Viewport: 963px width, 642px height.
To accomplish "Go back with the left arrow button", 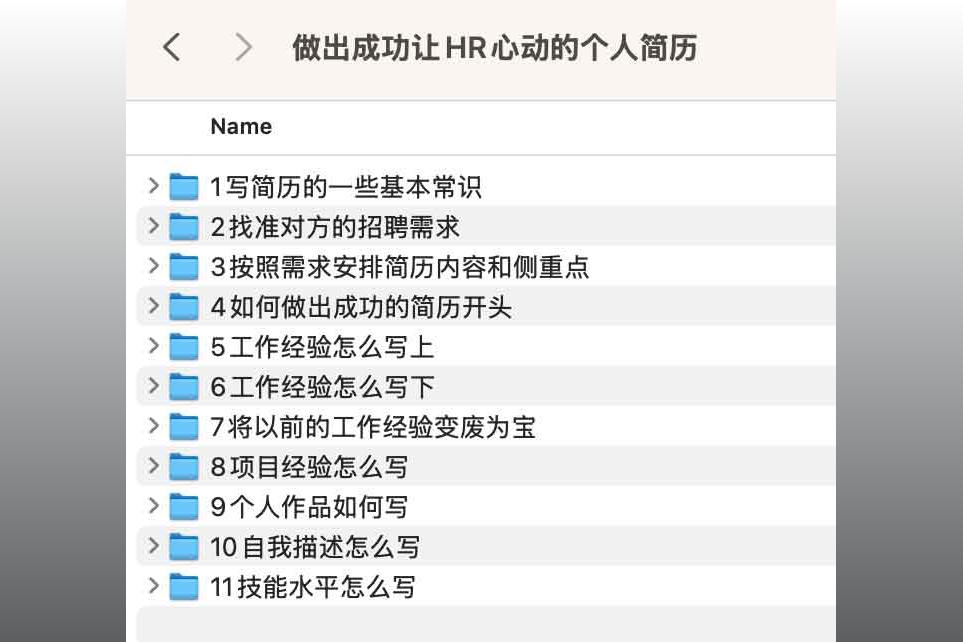I will (x=172, y=47).
